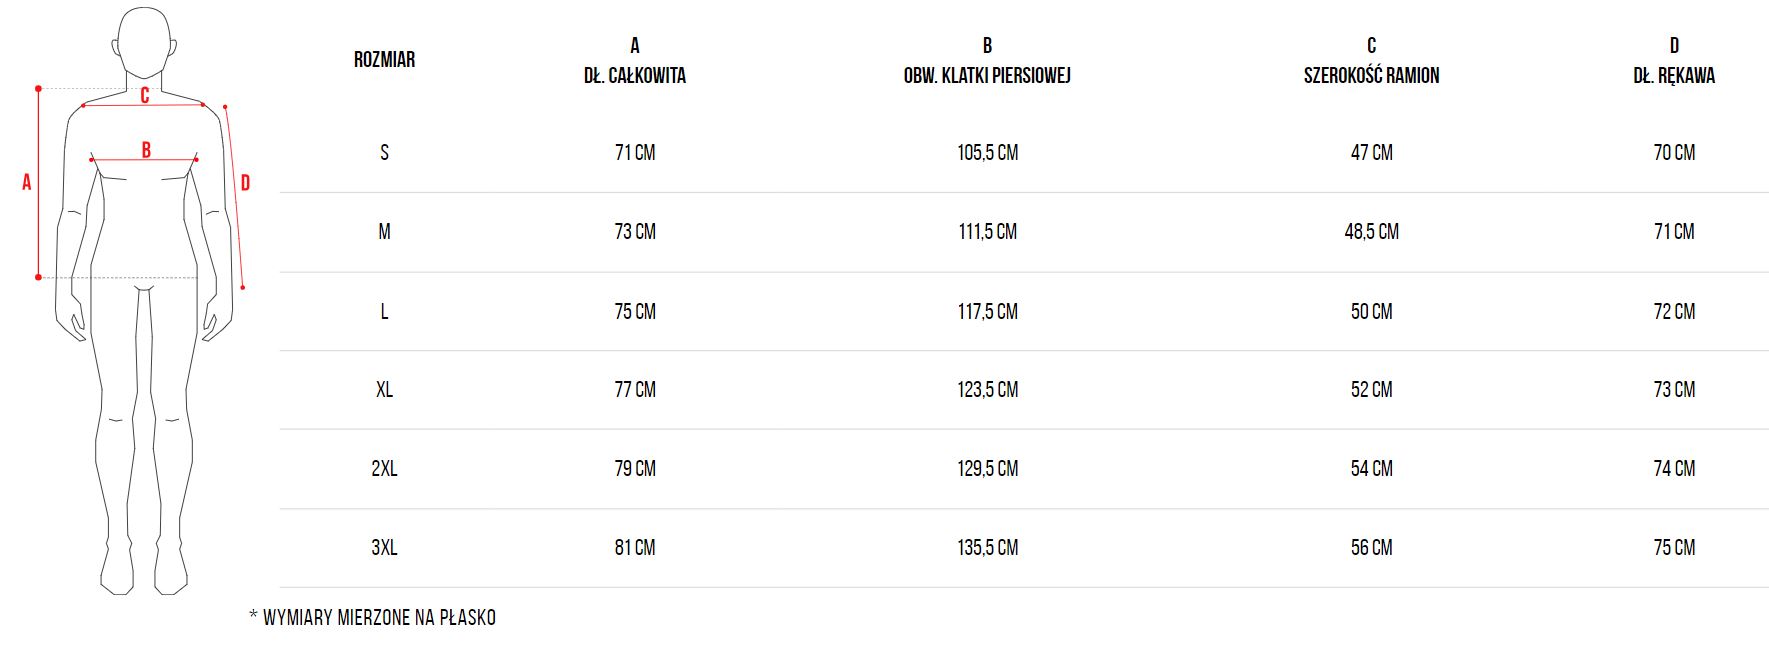Click the OBW. KLATKI PIERSIOWEJ header
The width and height of the screenshot is (1769, 647).
[987, 75]
